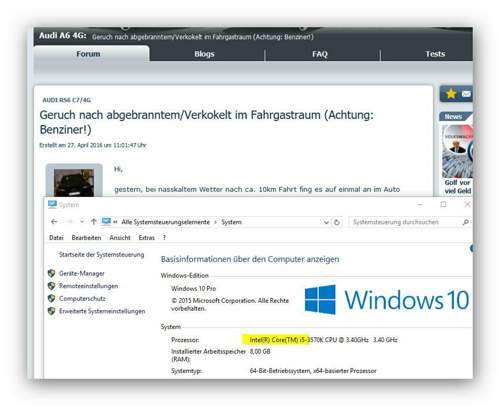Click shield icon beside Erweiterte Systemeinstellungen
This screenshot has width=500, height=406.
click(x=51, y=311)
